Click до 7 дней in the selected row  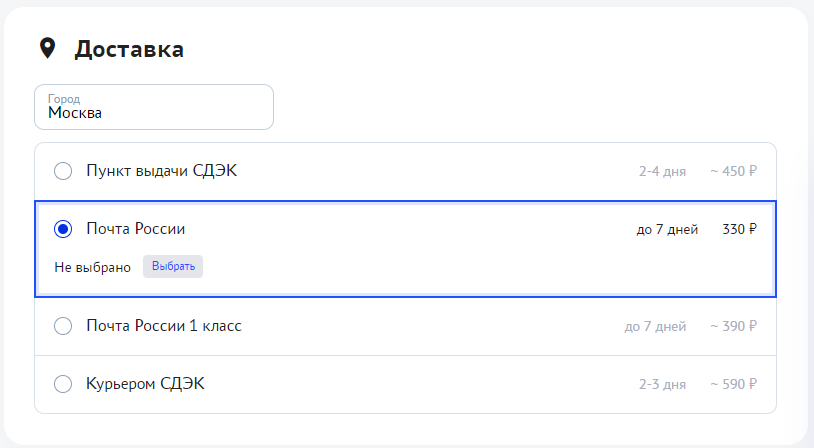point(667,229)
